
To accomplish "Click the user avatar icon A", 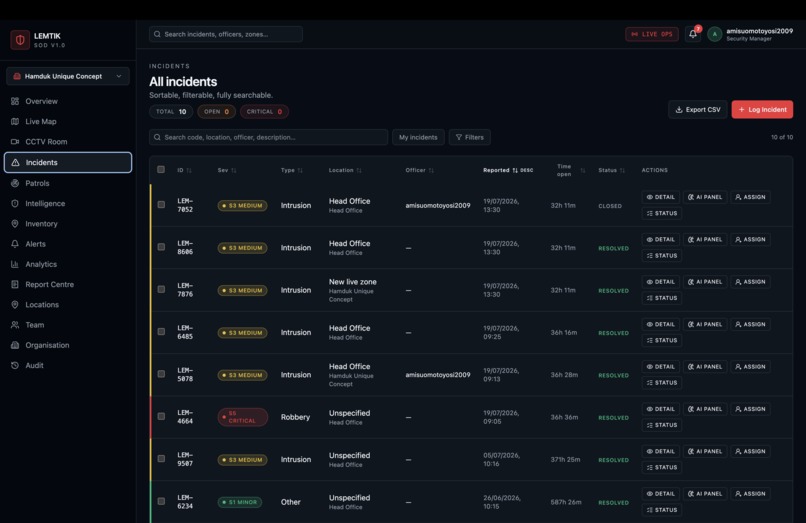I will point(714,34).
